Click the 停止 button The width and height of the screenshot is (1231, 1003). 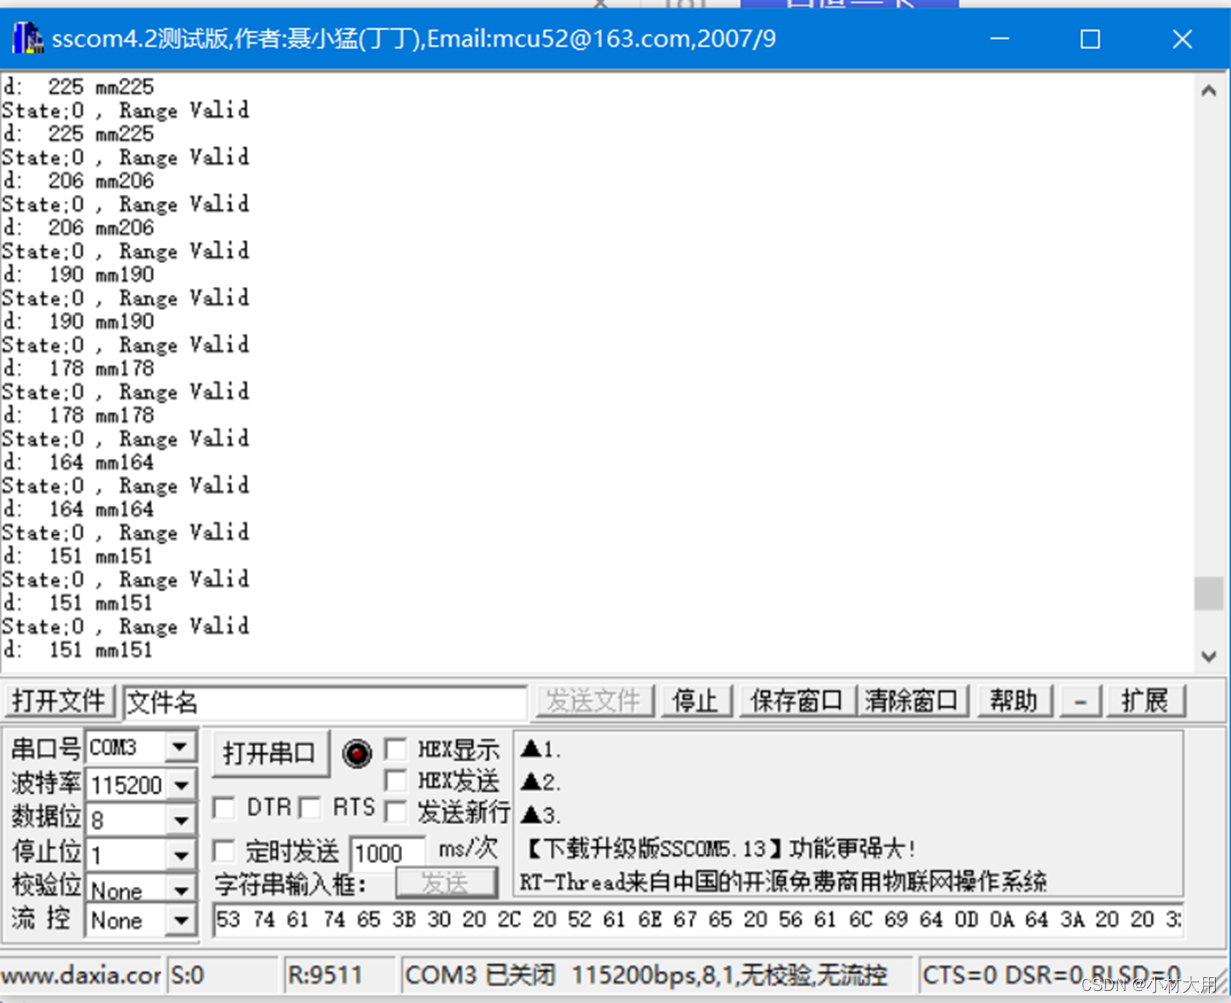(697, 702)
